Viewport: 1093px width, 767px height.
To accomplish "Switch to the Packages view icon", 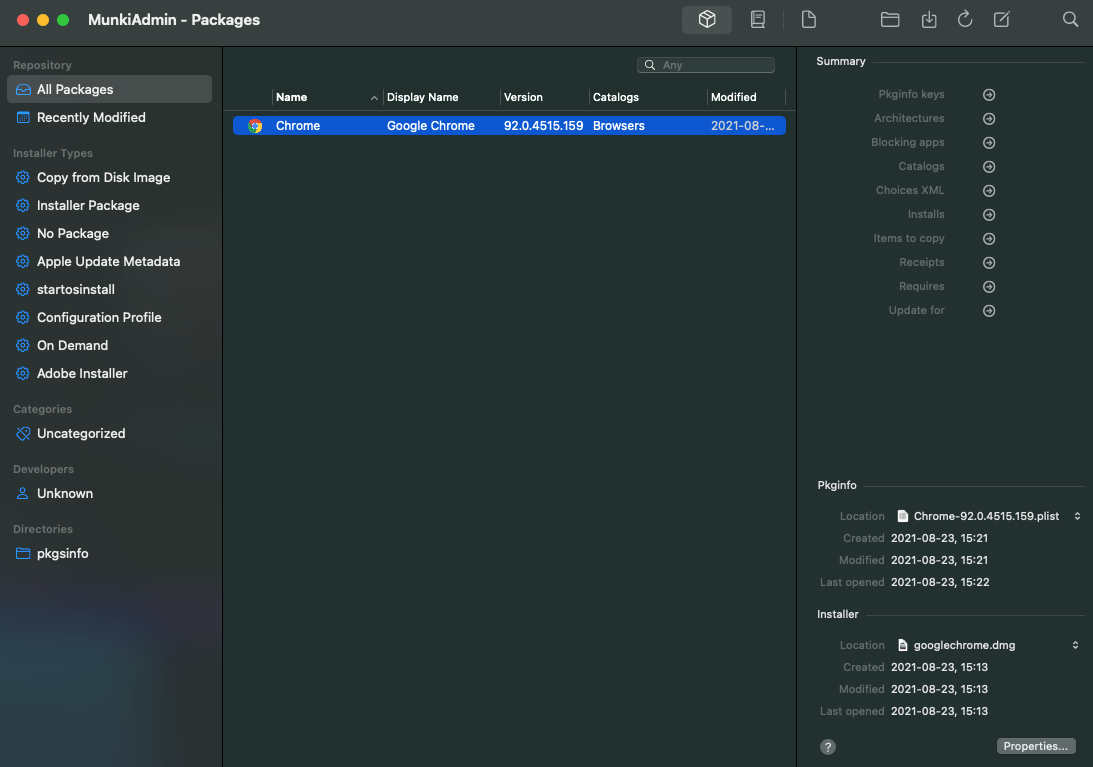I will [707, 20].
